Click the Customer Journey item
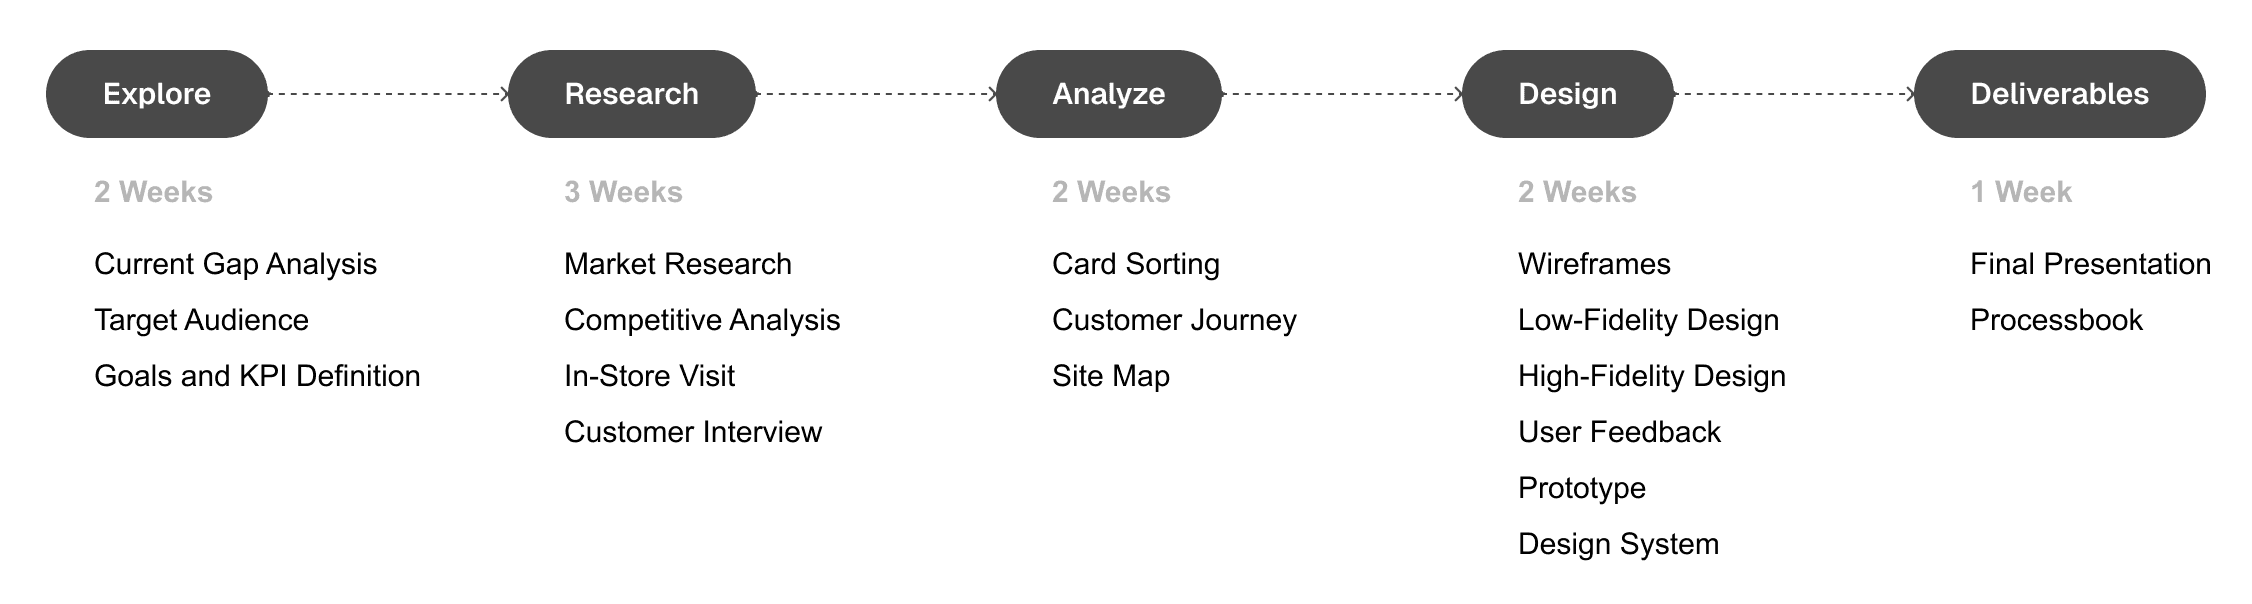 coord(1174,320)
